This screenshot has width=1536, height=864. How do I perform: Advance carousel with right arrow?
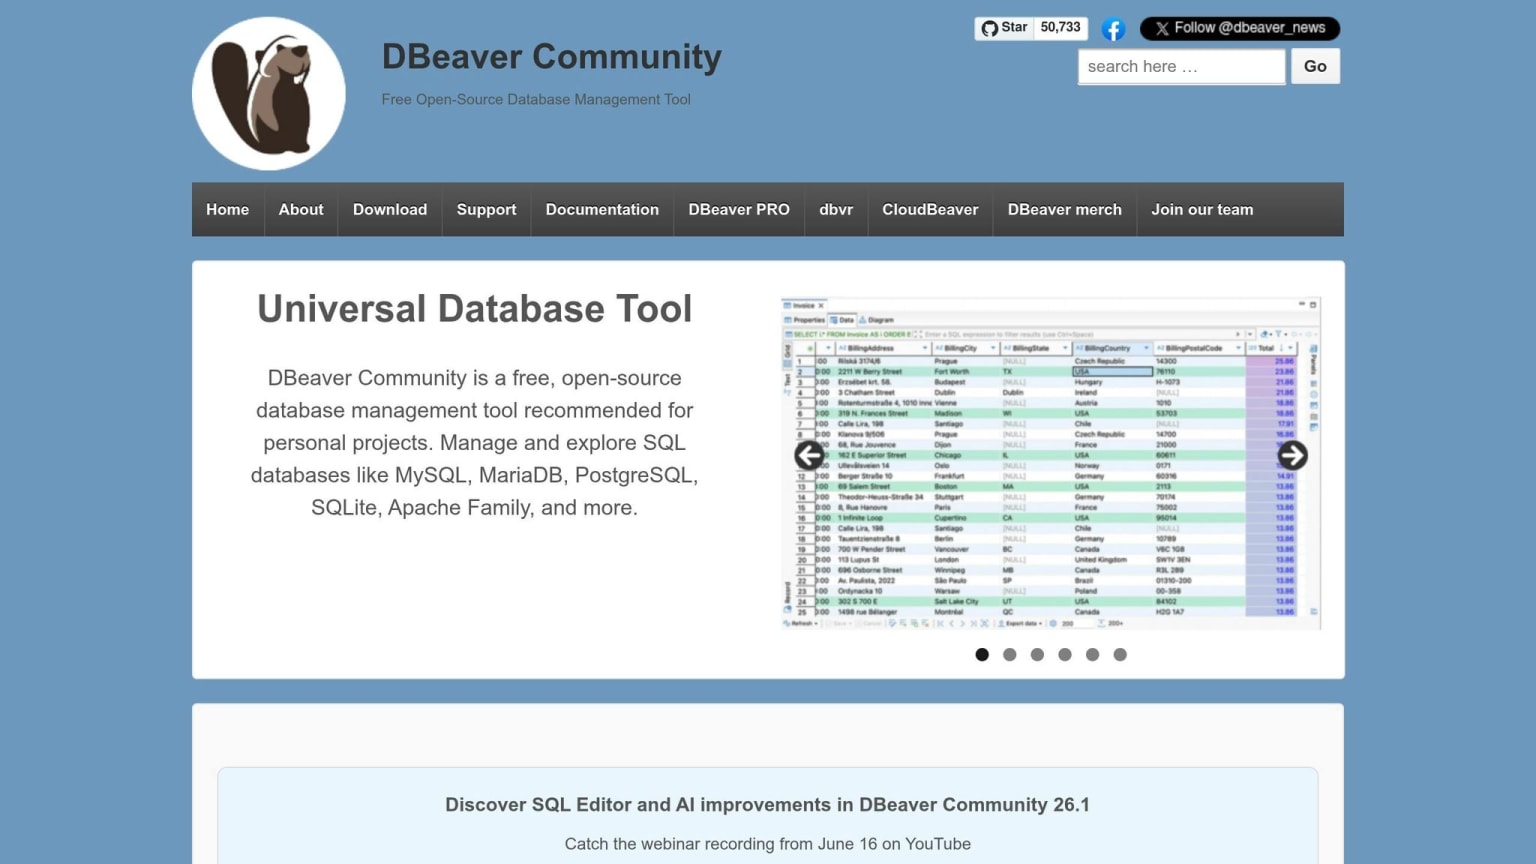click(x=1292, y=455)
